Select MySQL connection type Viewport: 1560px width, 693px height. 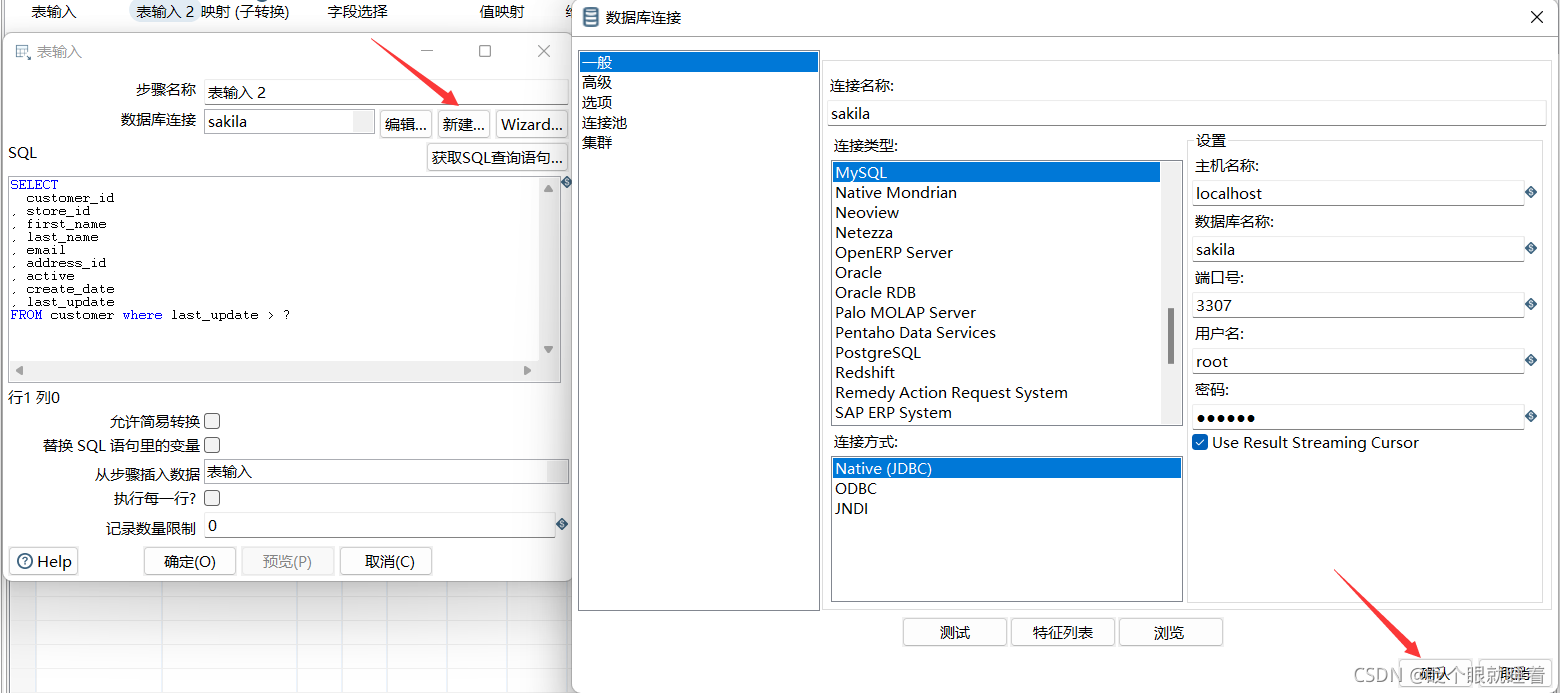tap(996, 172)
